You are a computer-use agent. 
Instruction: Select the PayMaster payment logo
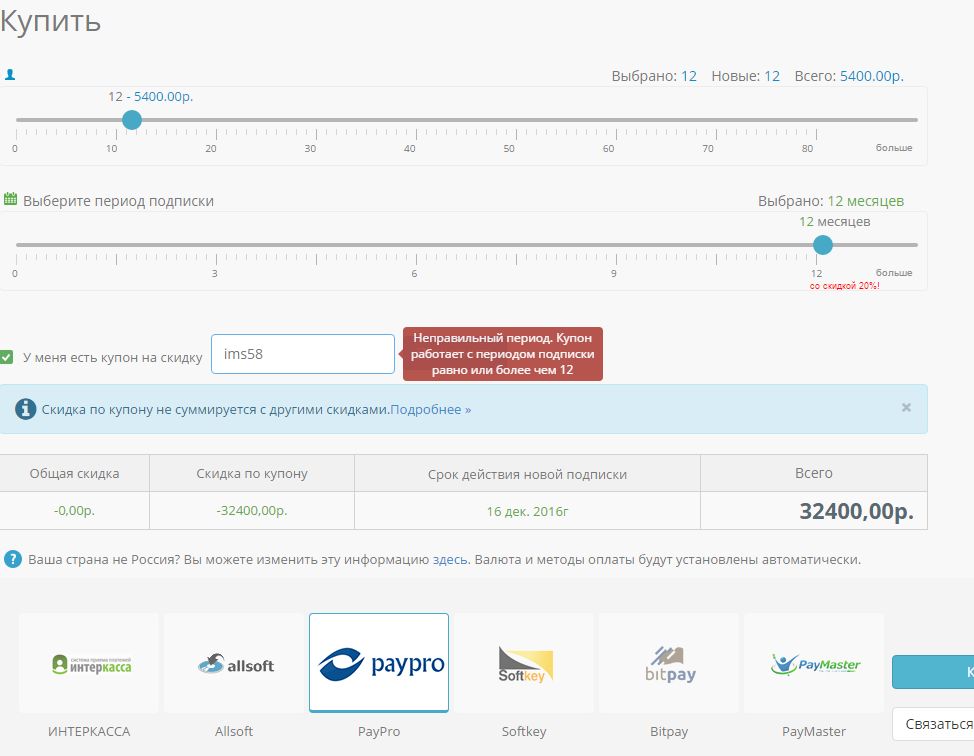pos(814,663)
